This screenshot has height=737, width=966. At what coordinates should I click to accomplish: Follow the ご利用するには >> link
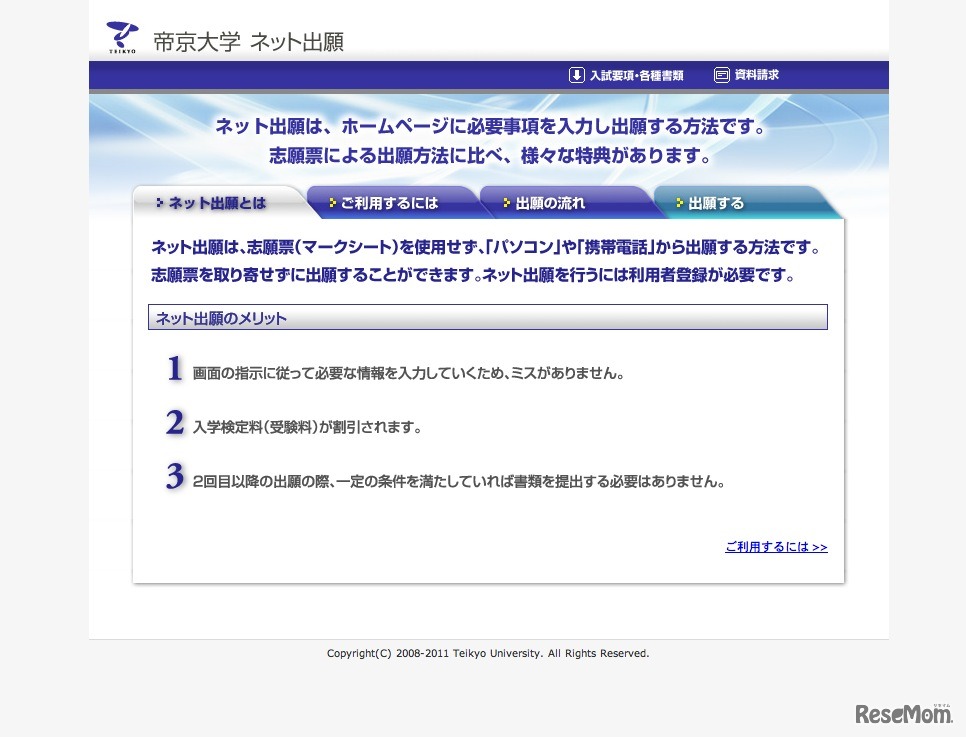click(x=776, y=547)
